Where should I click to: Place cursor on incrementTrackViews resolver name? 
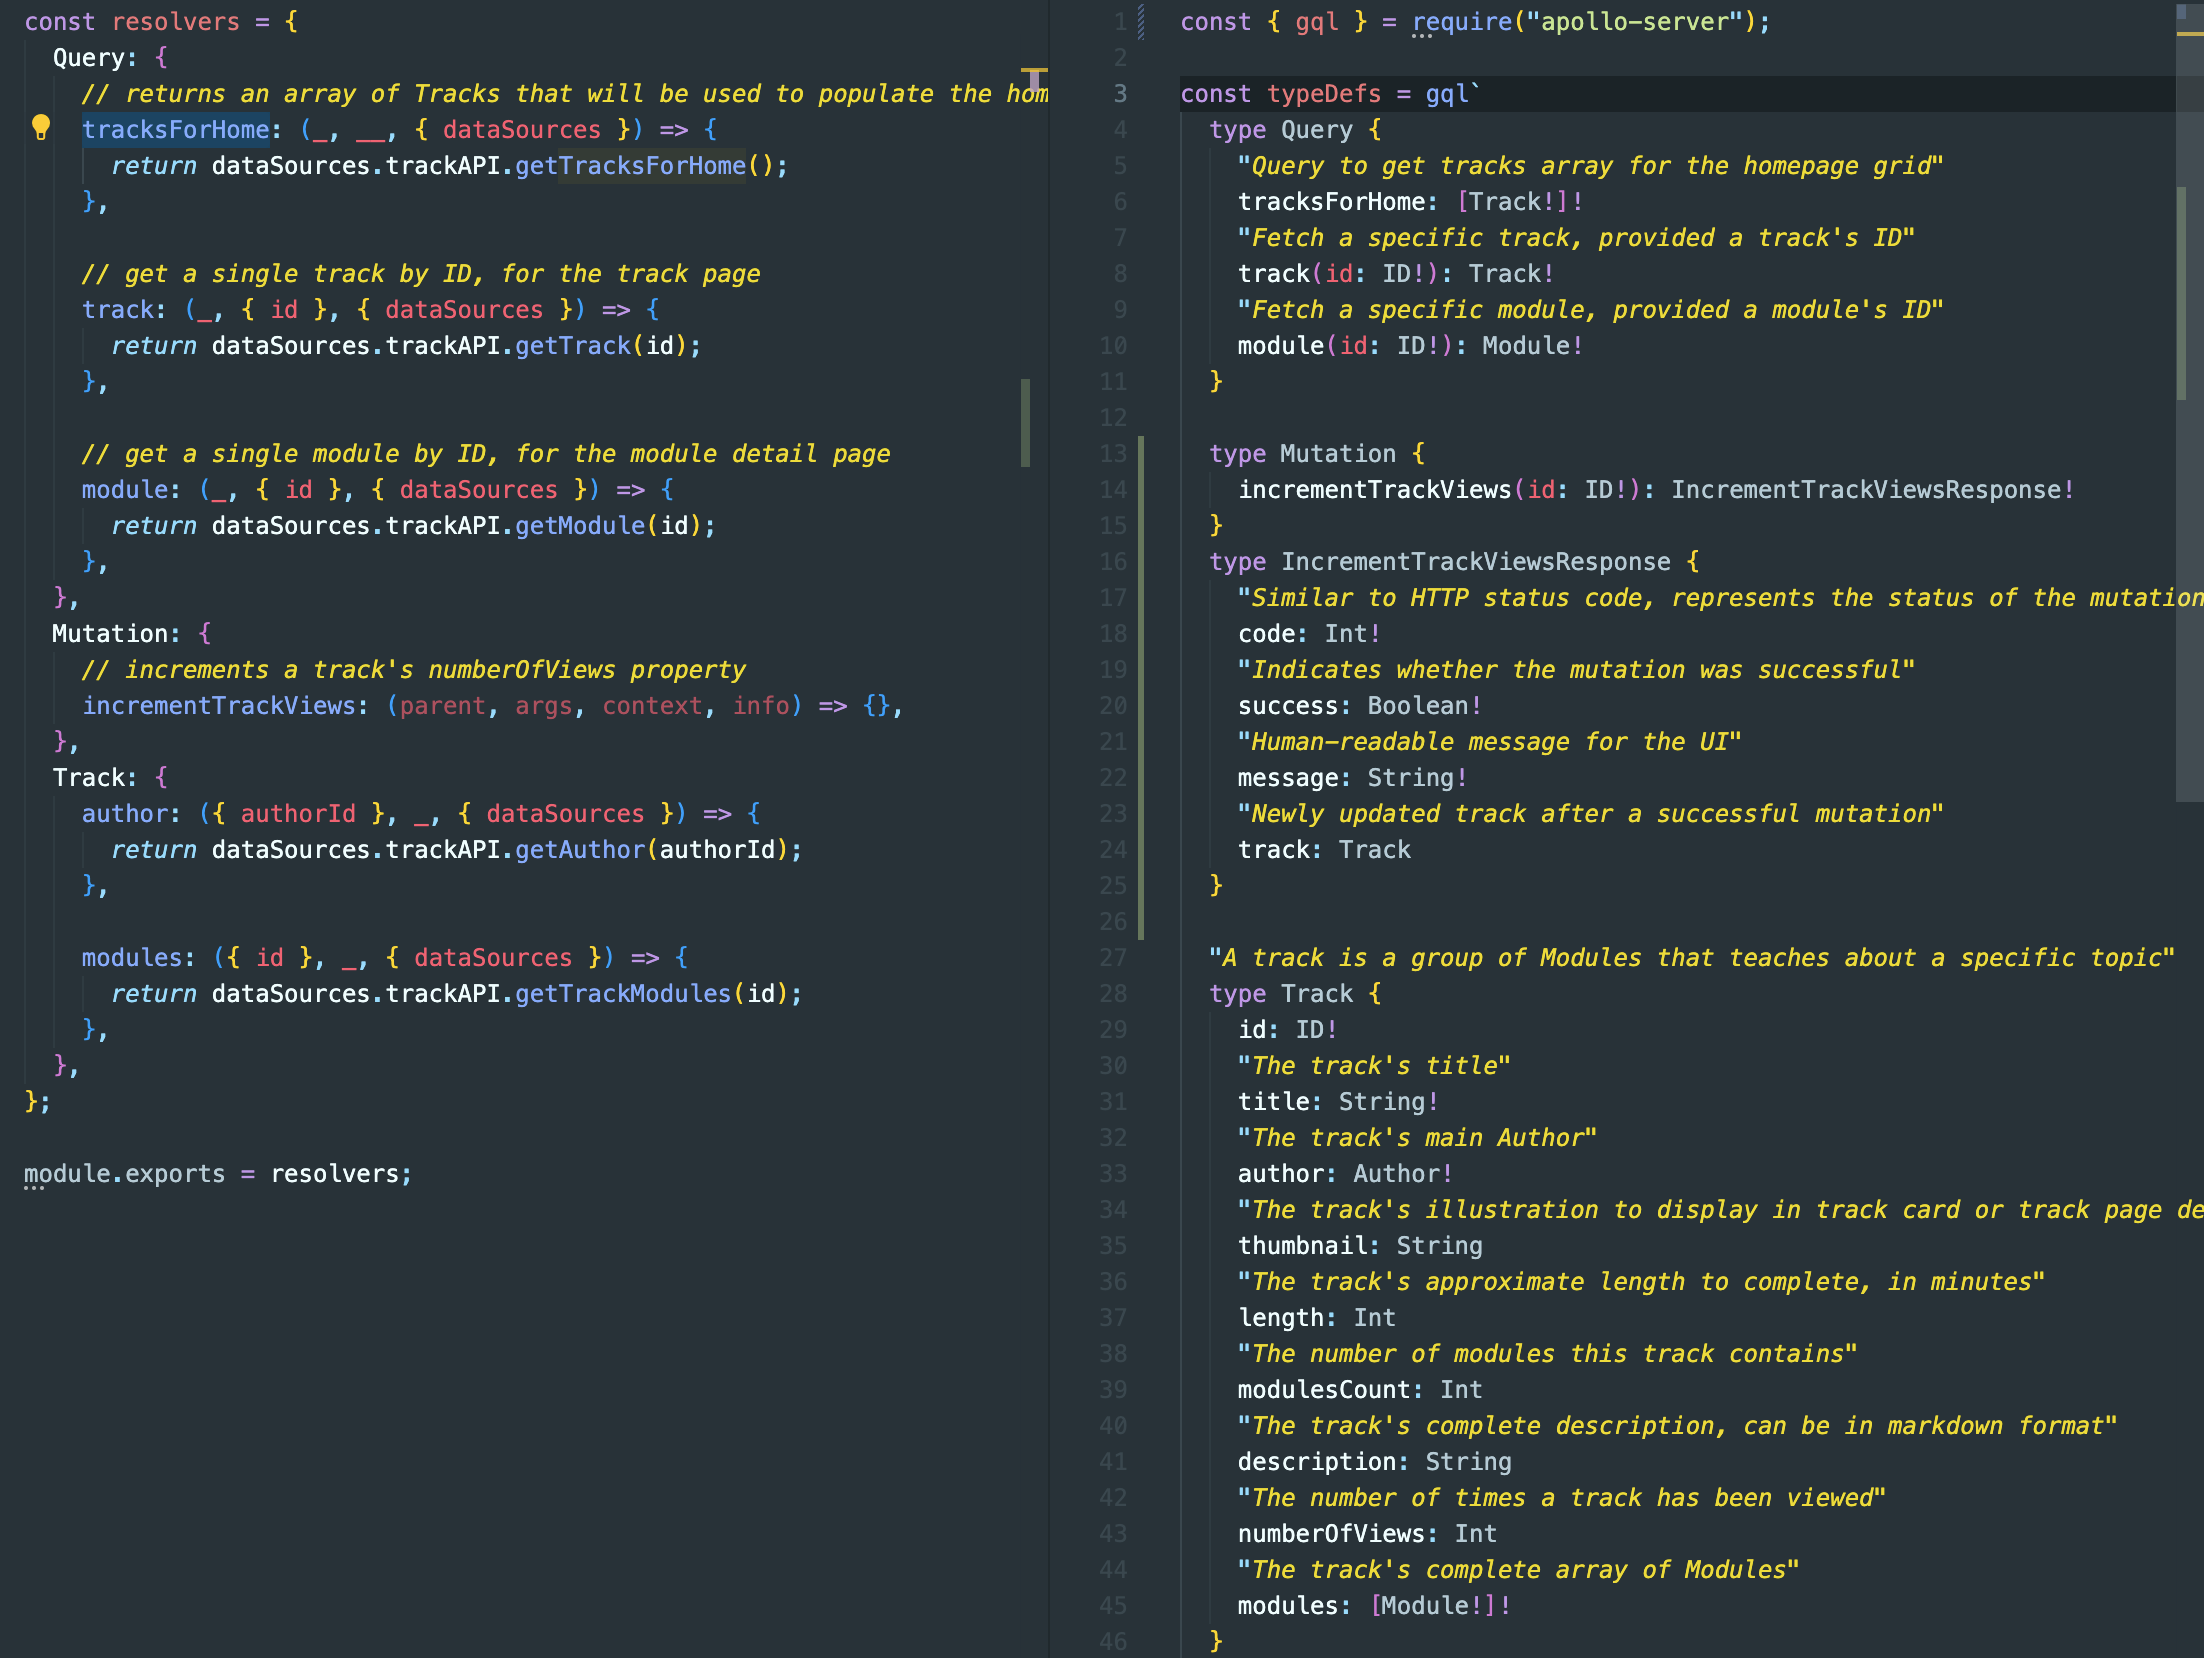tap(219, 706)
